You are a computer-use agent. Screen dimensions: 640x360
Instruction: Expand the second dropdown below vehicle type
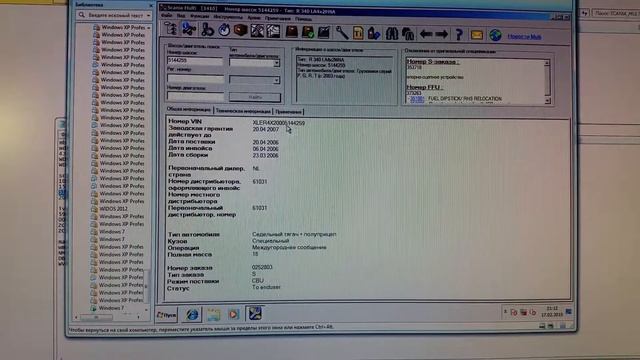coord(277,80)
